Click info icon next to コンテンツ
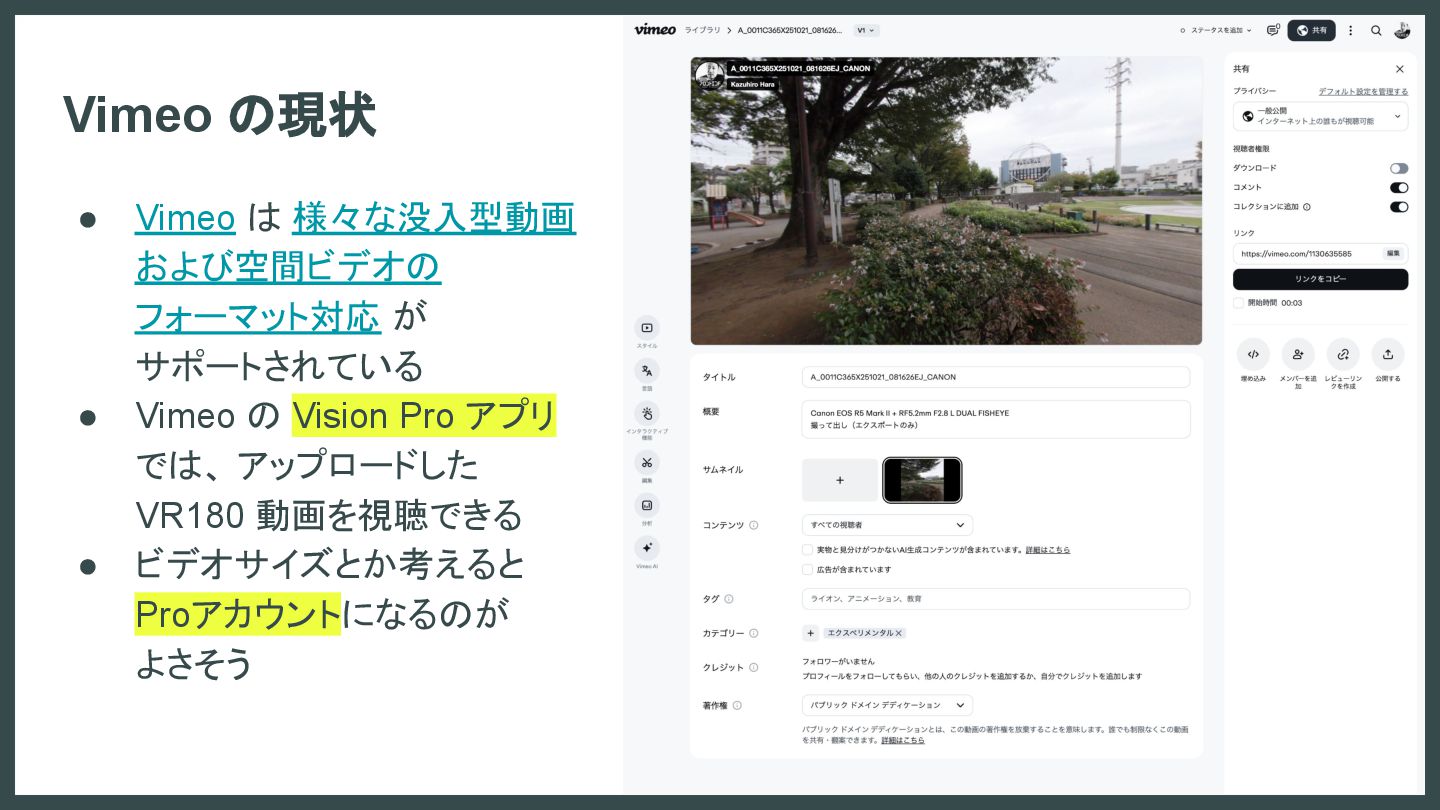The height and width of the screenshot is (810, 1440). (754, 525)
